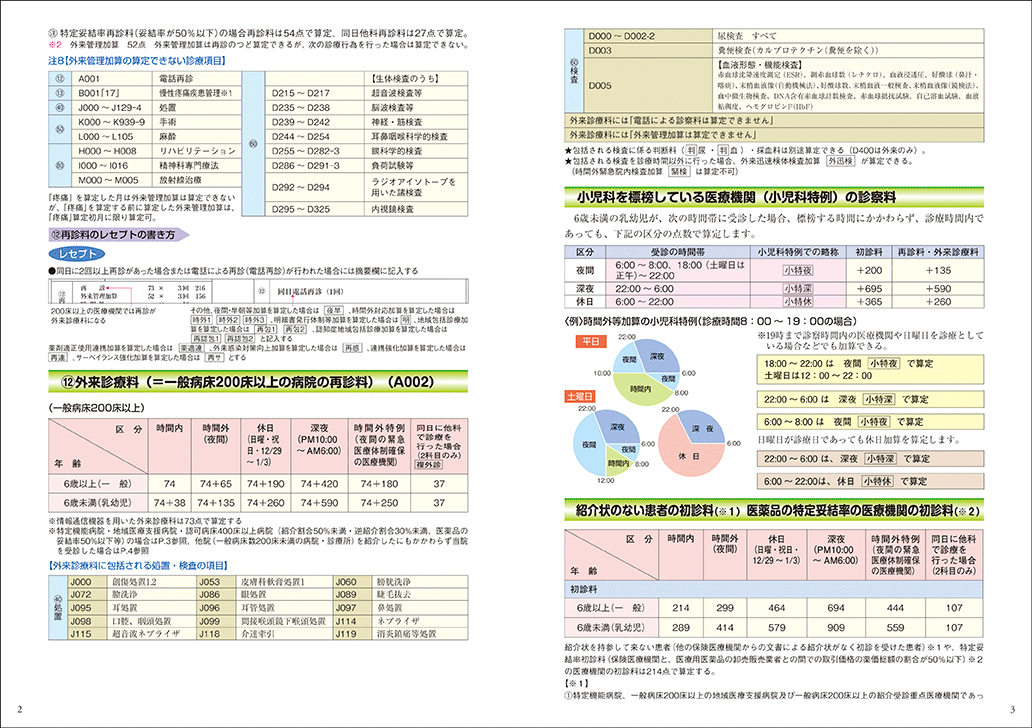This screenshot has width=1032, height=728.
Task: Click the D235～D238 range cell
Action: pos(314,107)
